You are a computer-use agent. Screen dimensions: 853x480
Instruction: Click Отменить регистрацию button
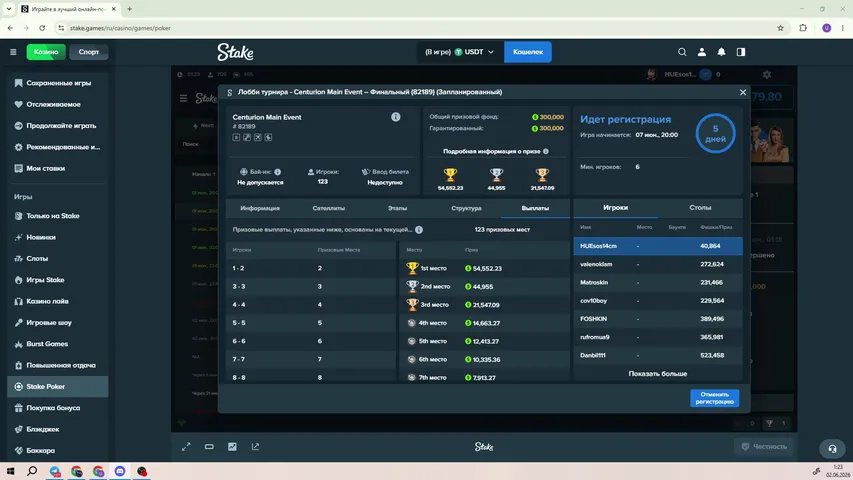click(714, 398)
